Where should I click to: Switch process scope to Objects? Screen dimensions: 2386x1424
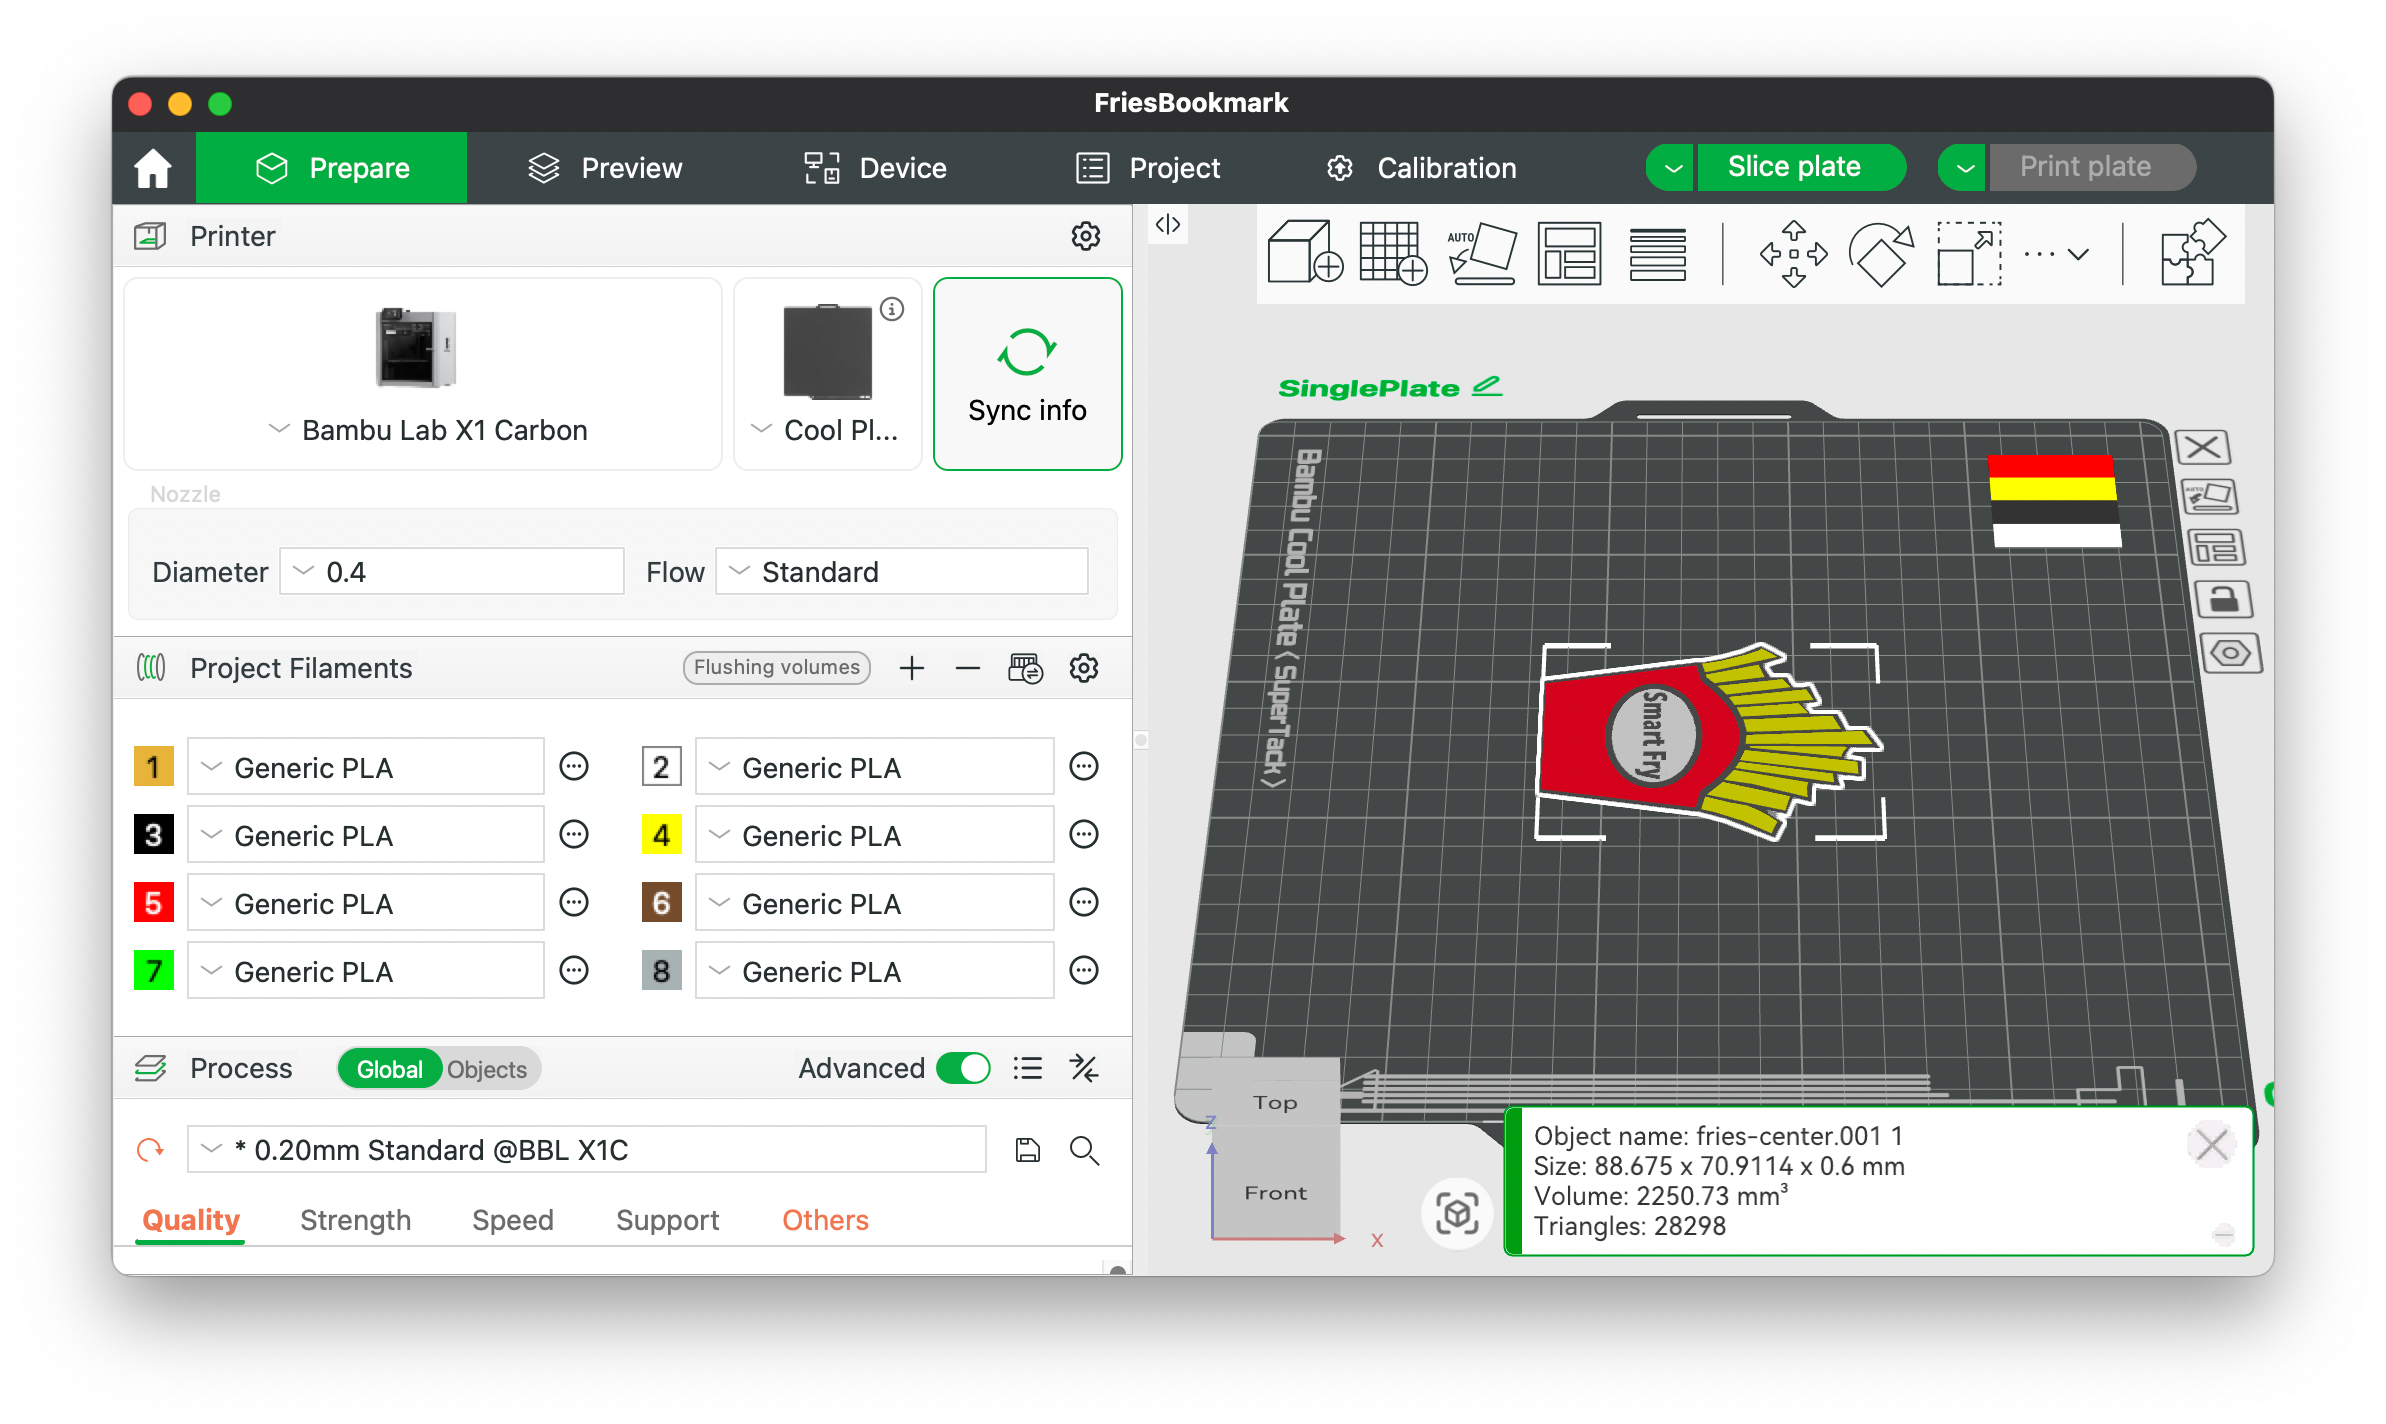pyautogui.click(x=487, y=1069)
